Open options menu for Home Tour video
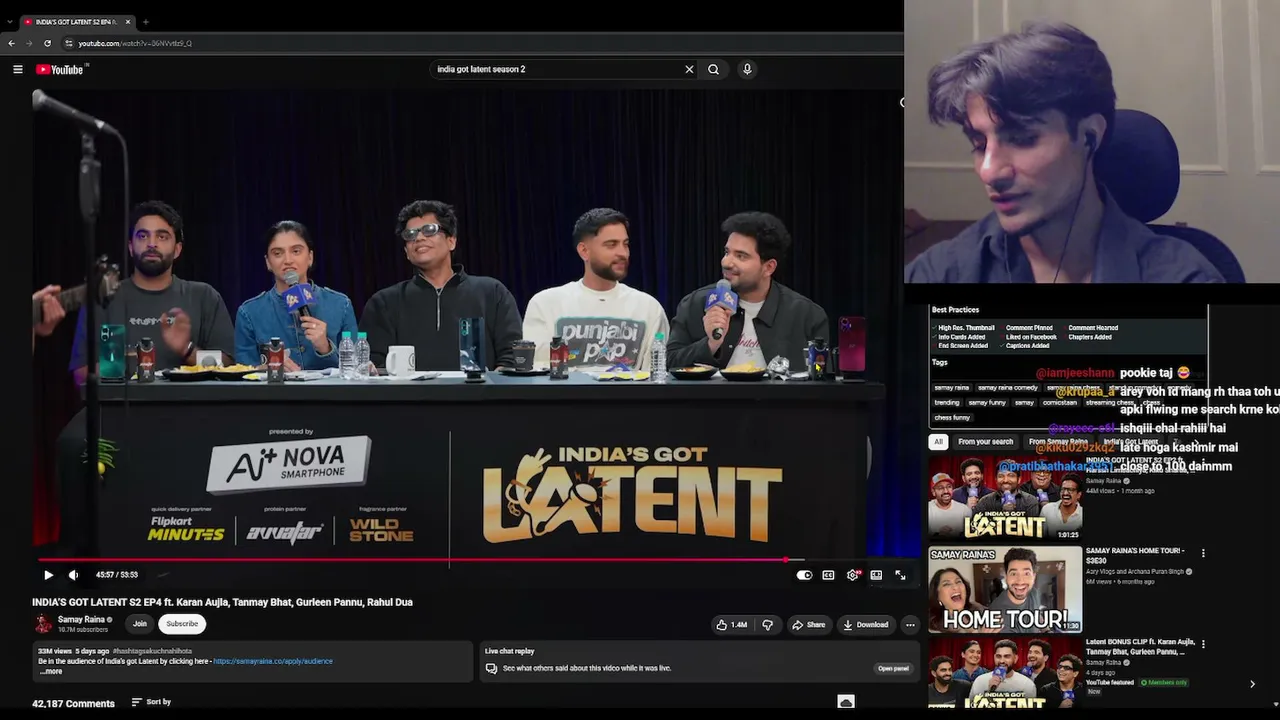This screenshot has height=720, width=1280. (x=1203, y=553)
